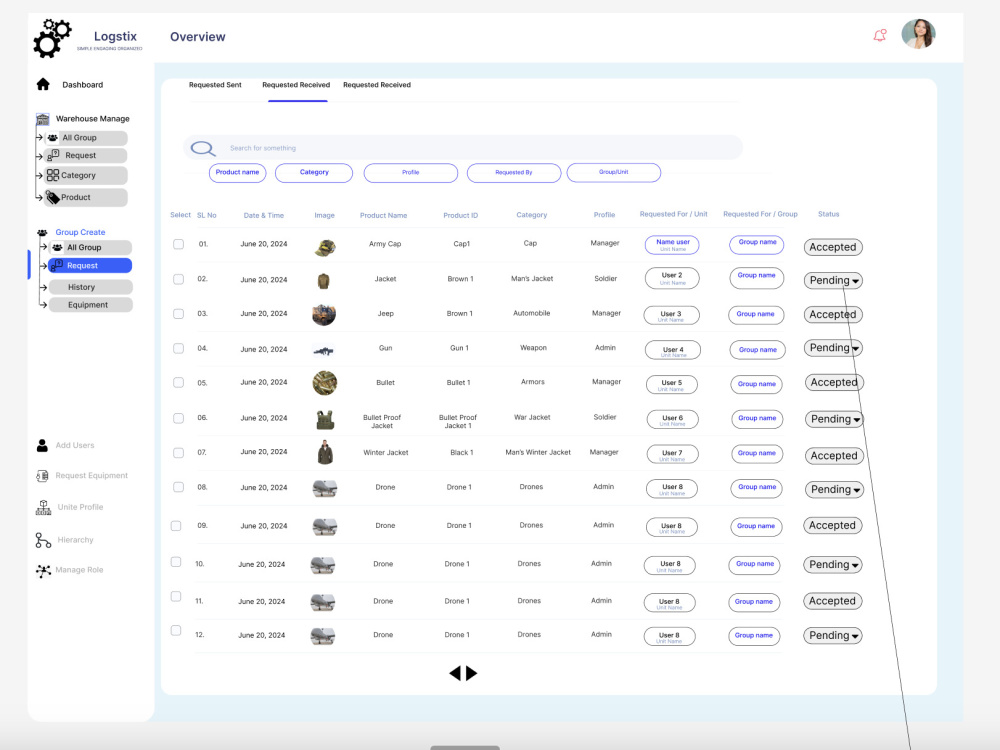
Task: Switch to Requested Sent tab
Action: tap(215, 85)
